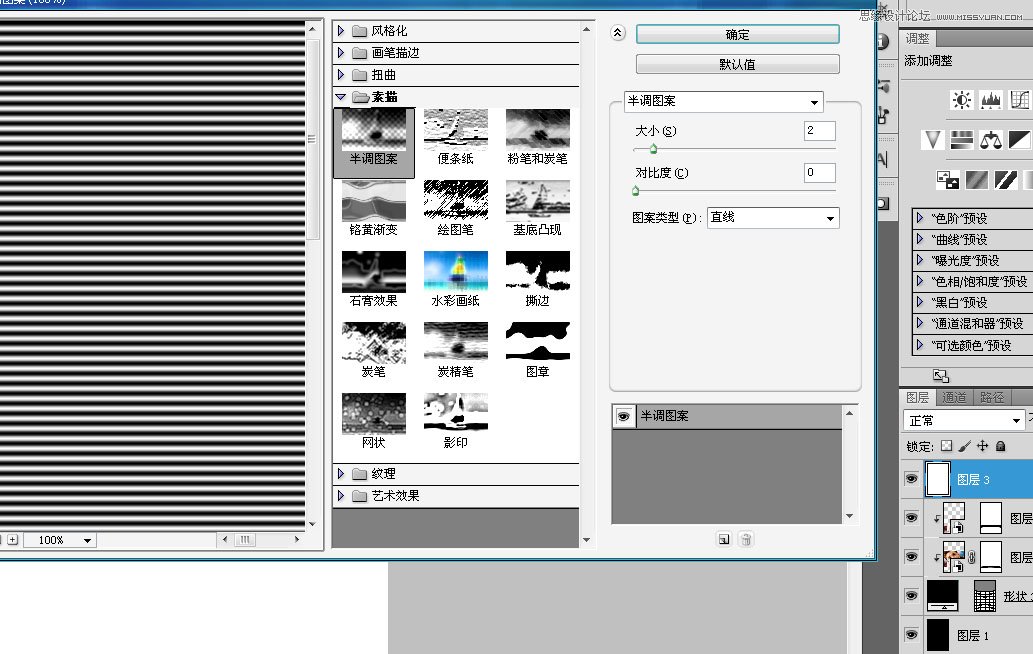Hide the 图层 1 layer
The height and width of the screenshot is (654, 1033).
(x=911, y=635)
